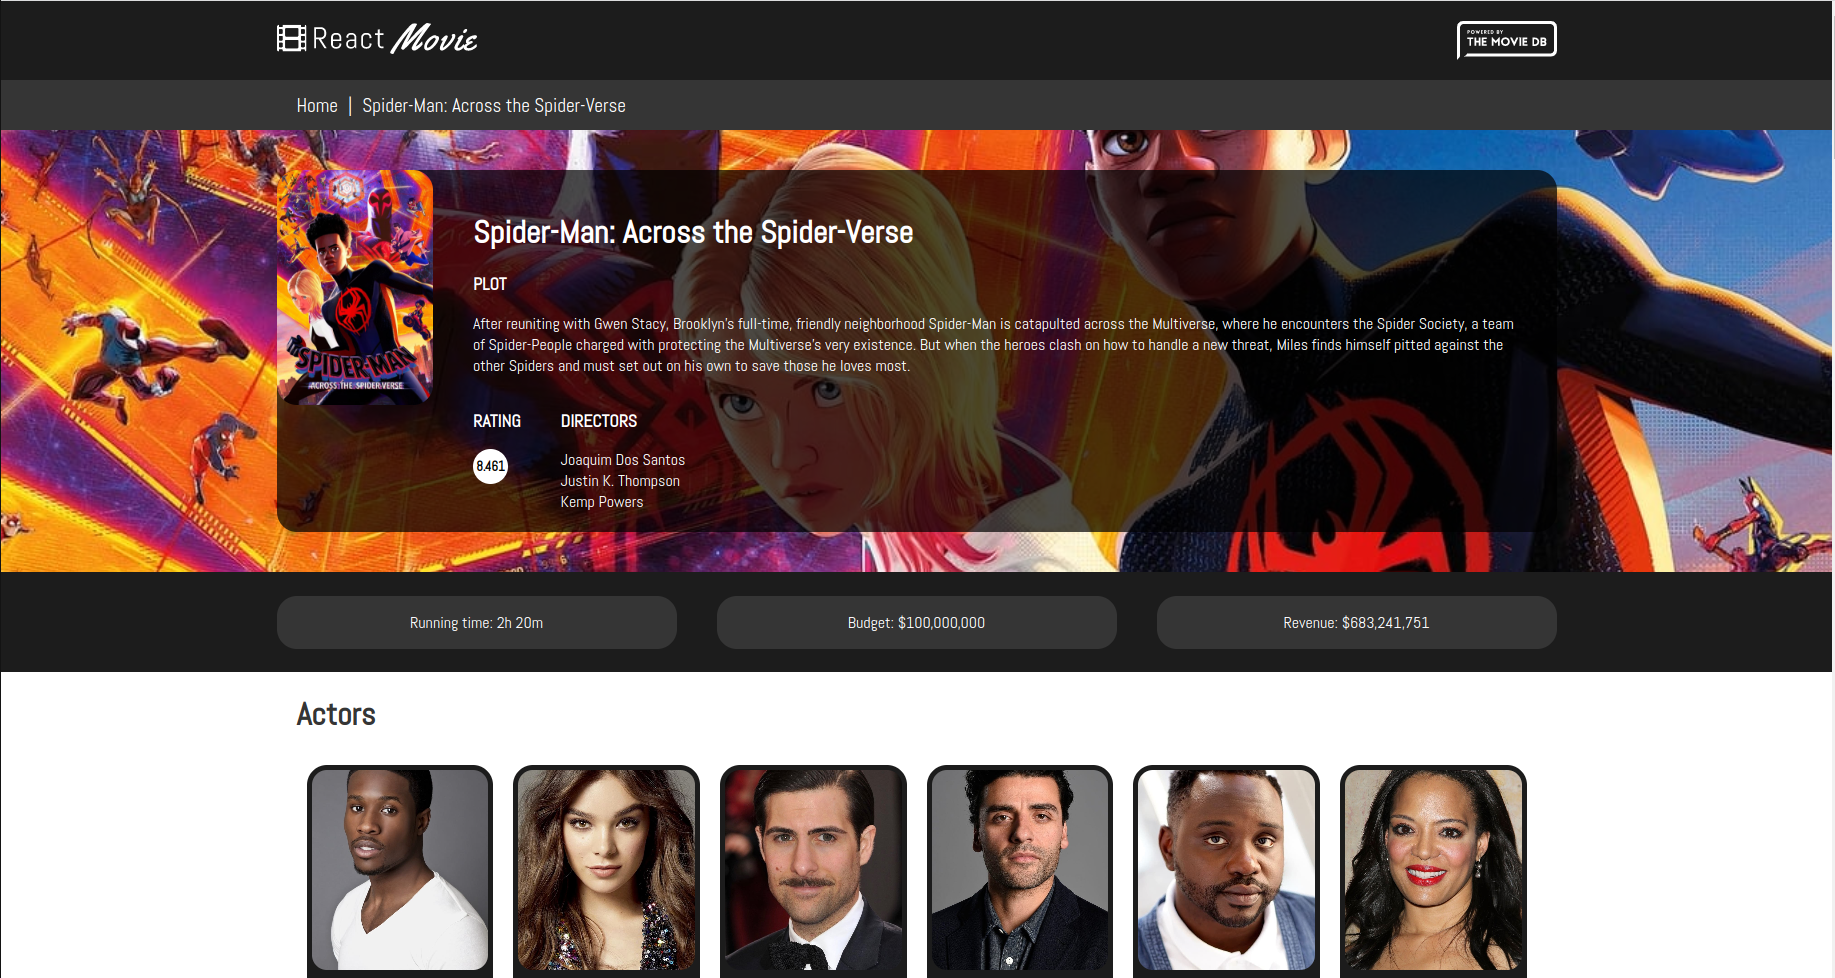The image size is (1835, 978).
Task: Go to Home in the breadcrumb
Action: tap(317, 106)
